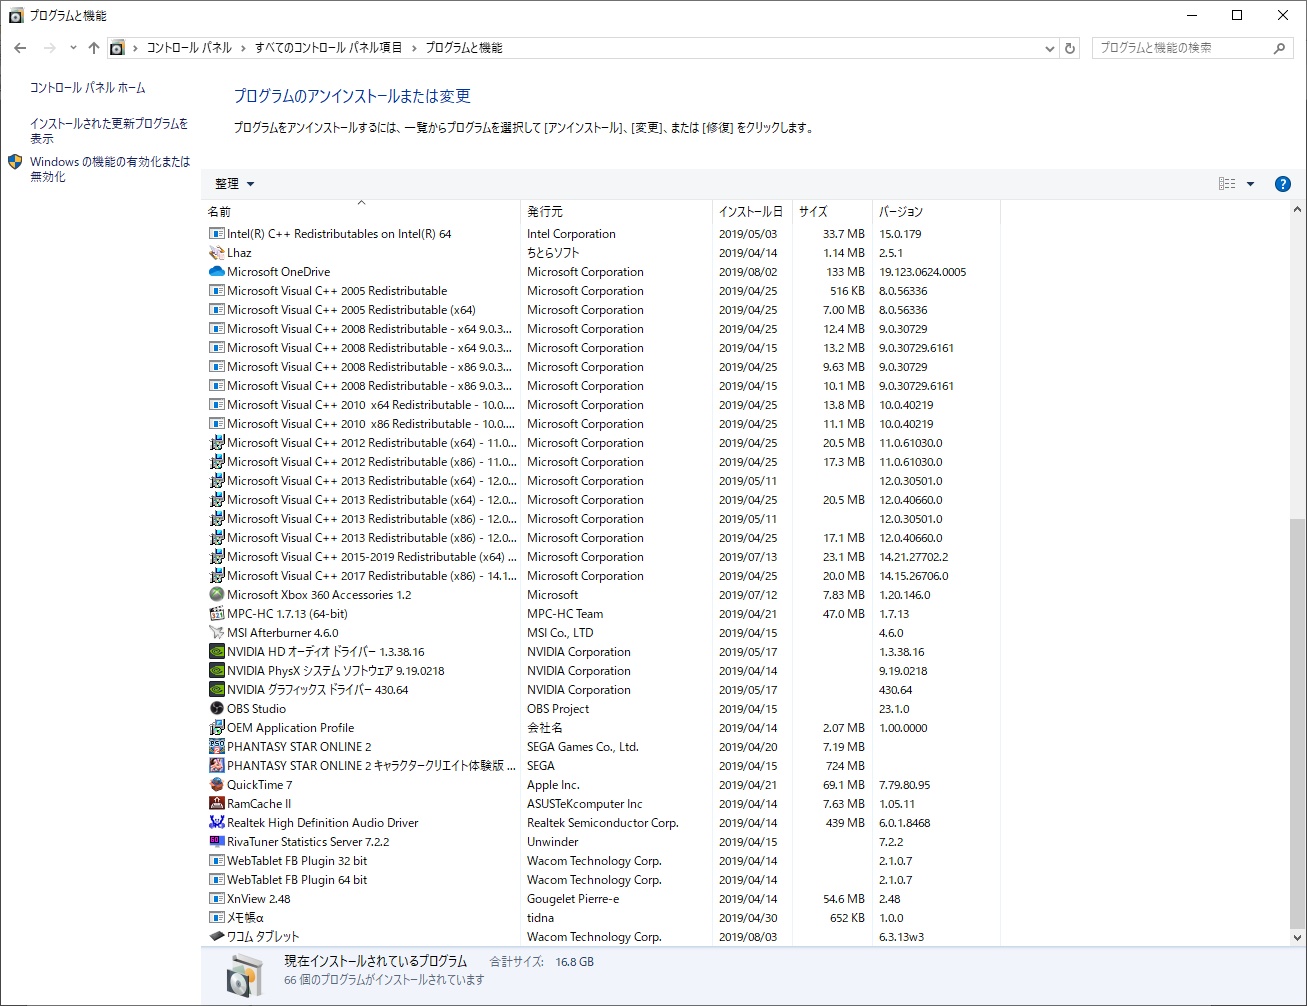Image resolution: width=1307 pixels, height=1006 pixels.
Task: Click the install date 2019/08/03
Action: coord(748,937)
